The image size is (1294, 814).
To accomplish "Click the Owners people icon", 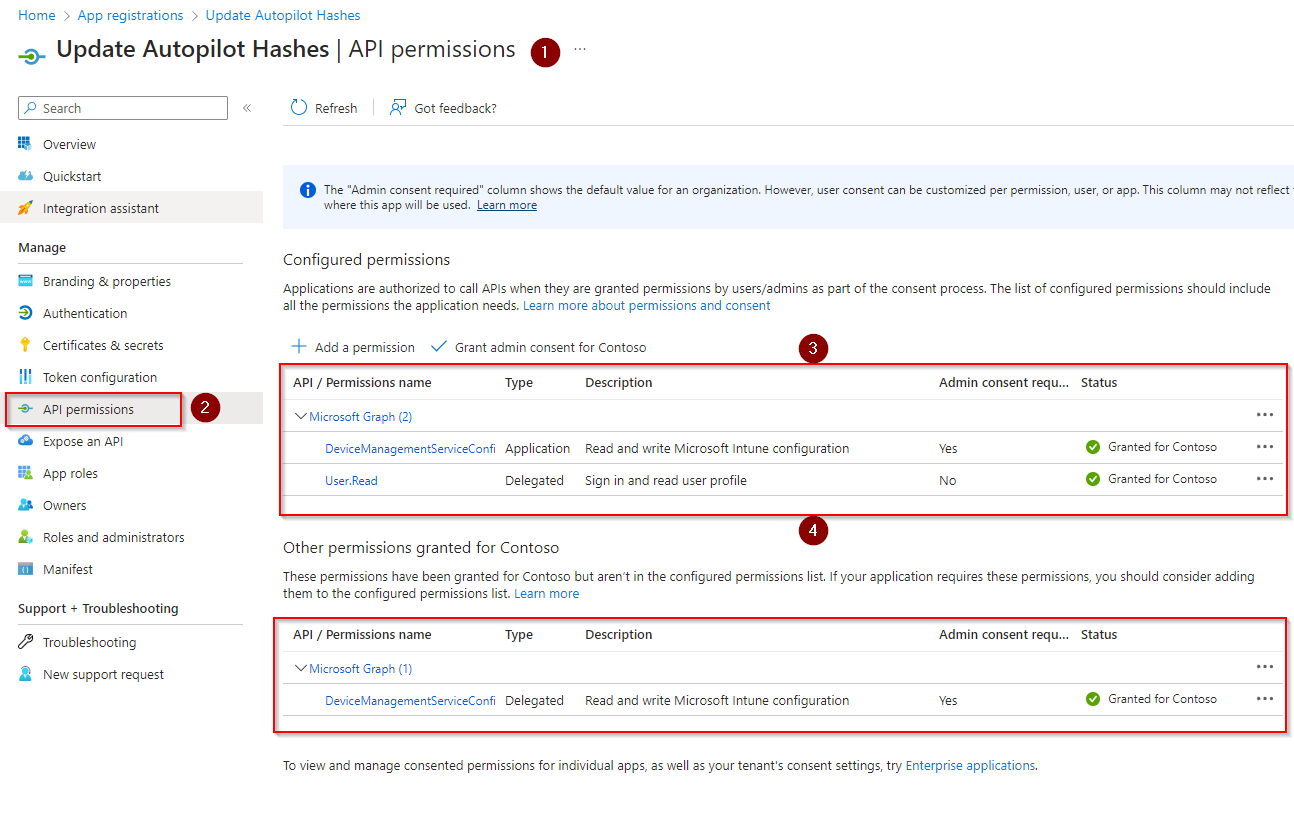I will pyautogui.click(x=25, y=505).
